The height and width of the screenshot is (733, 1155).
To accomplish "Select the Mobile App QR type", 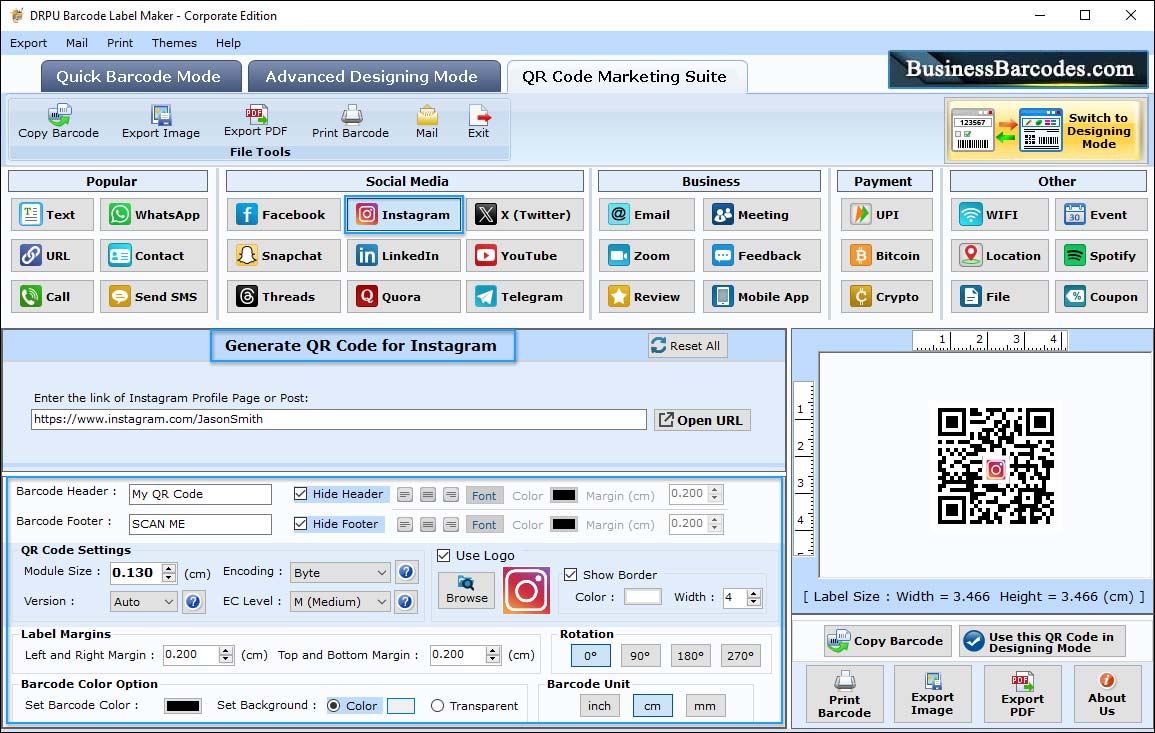I will (762, 296).
